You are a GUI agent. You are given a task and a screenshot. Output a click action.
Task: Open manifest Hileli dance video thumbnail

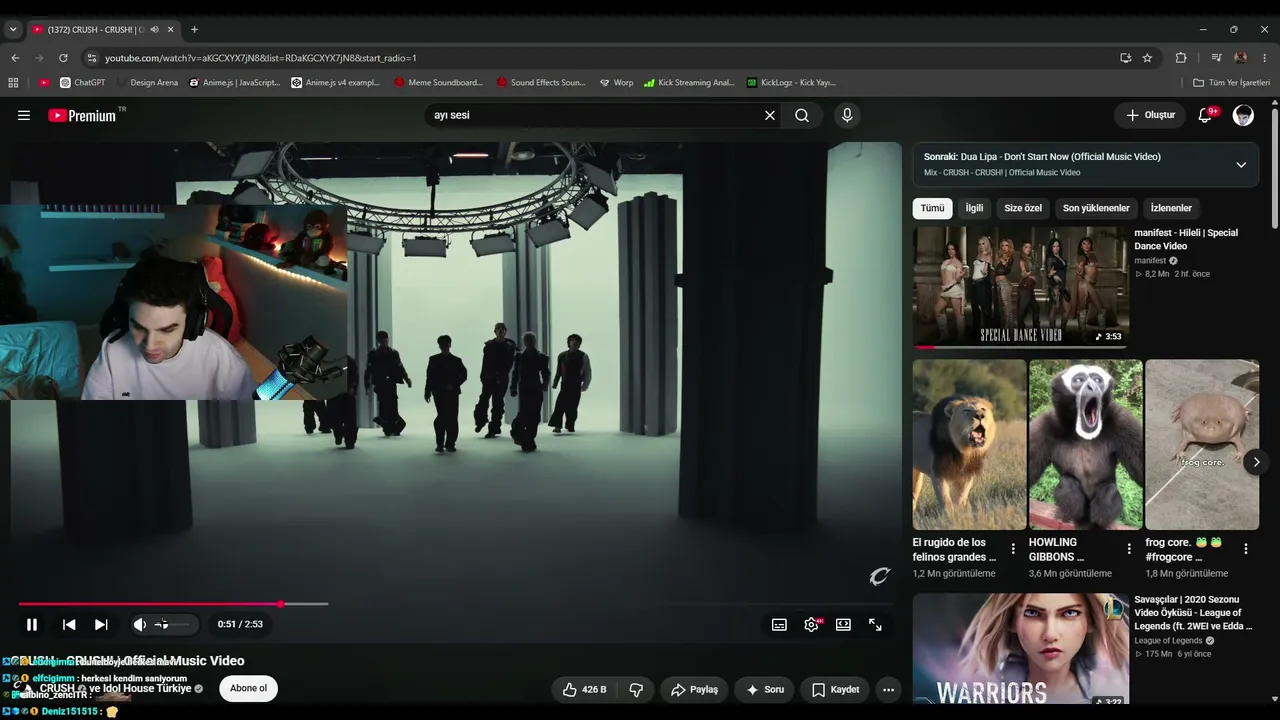pyautogui.click(x=1020, y=286)
